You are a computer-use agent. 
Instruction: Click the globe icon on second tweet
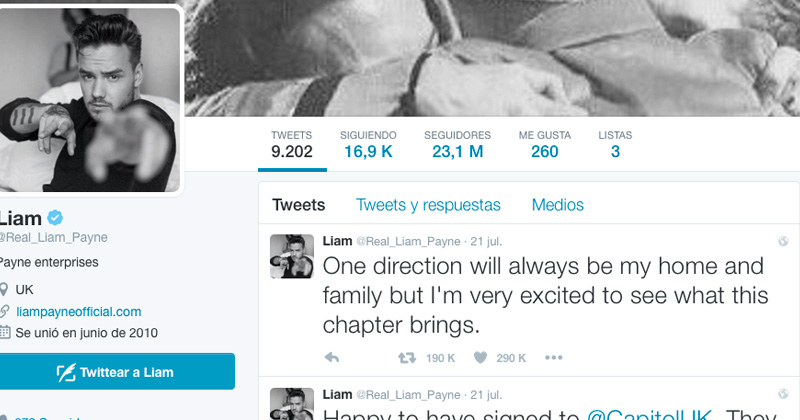pos(783,394)
